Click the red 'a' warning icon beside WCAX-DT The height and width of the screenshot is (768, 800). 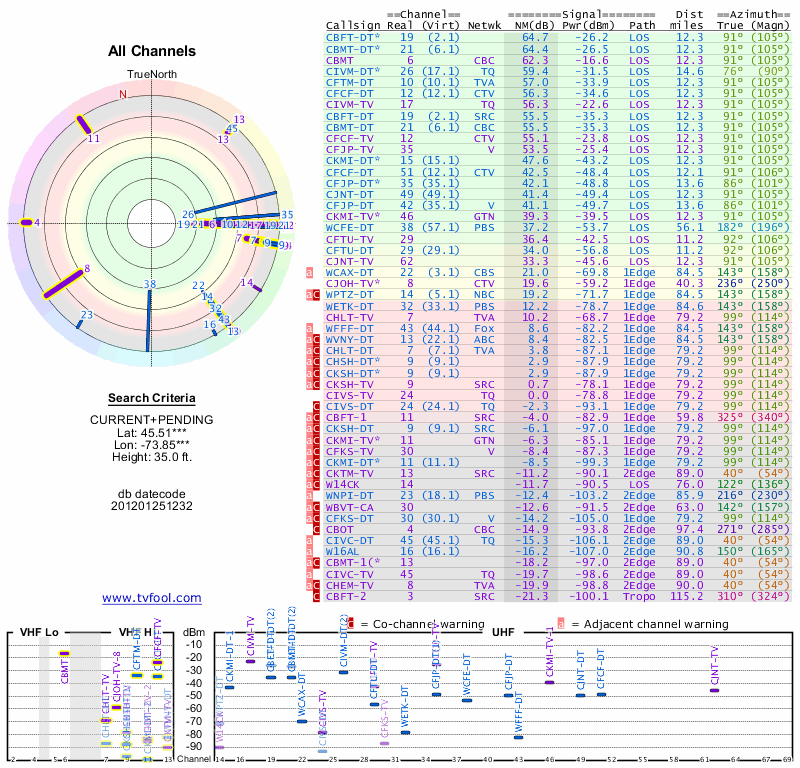click(309, 272)
